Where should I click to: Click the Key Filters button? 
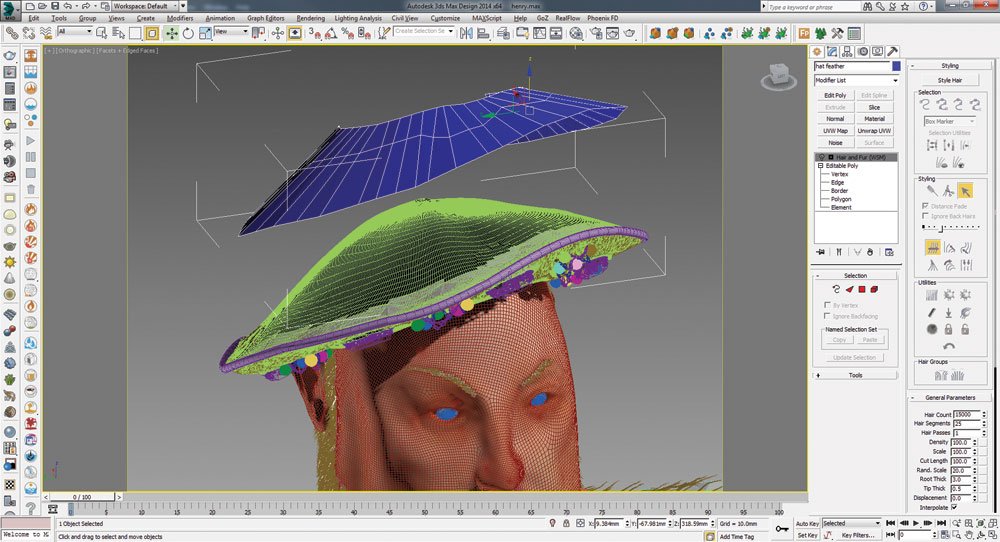tap(858, 536)
